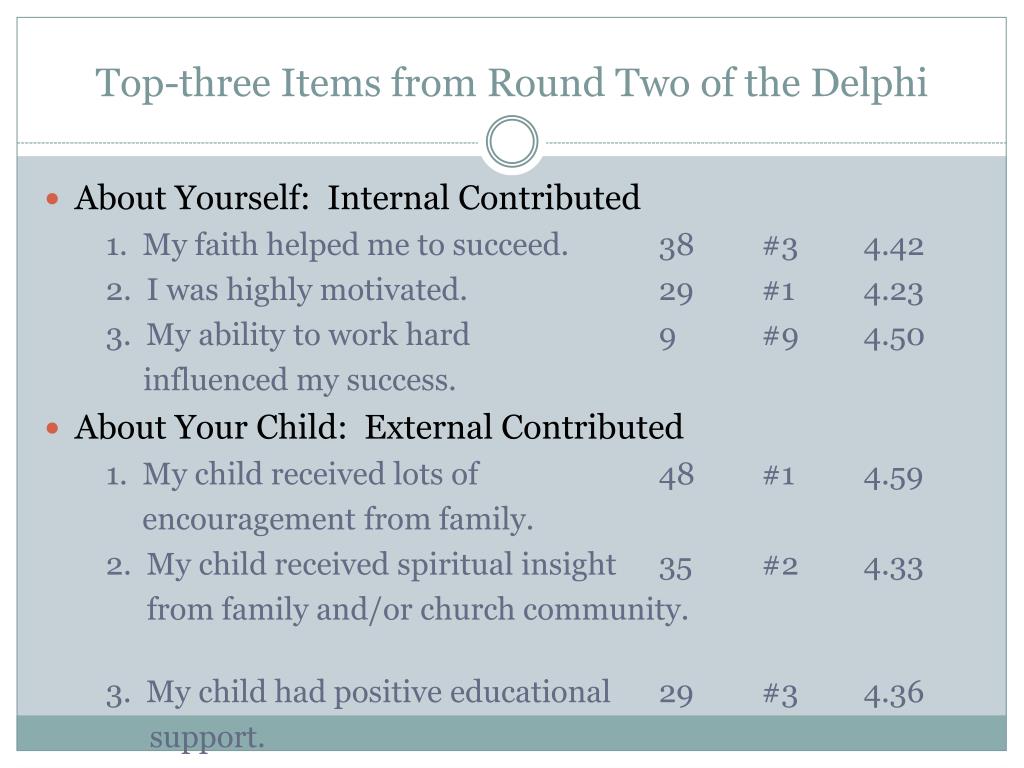Viewport: 1024px width, 768px height.
Task: Click the circle ornament below the title
Action: coord(512,142)
